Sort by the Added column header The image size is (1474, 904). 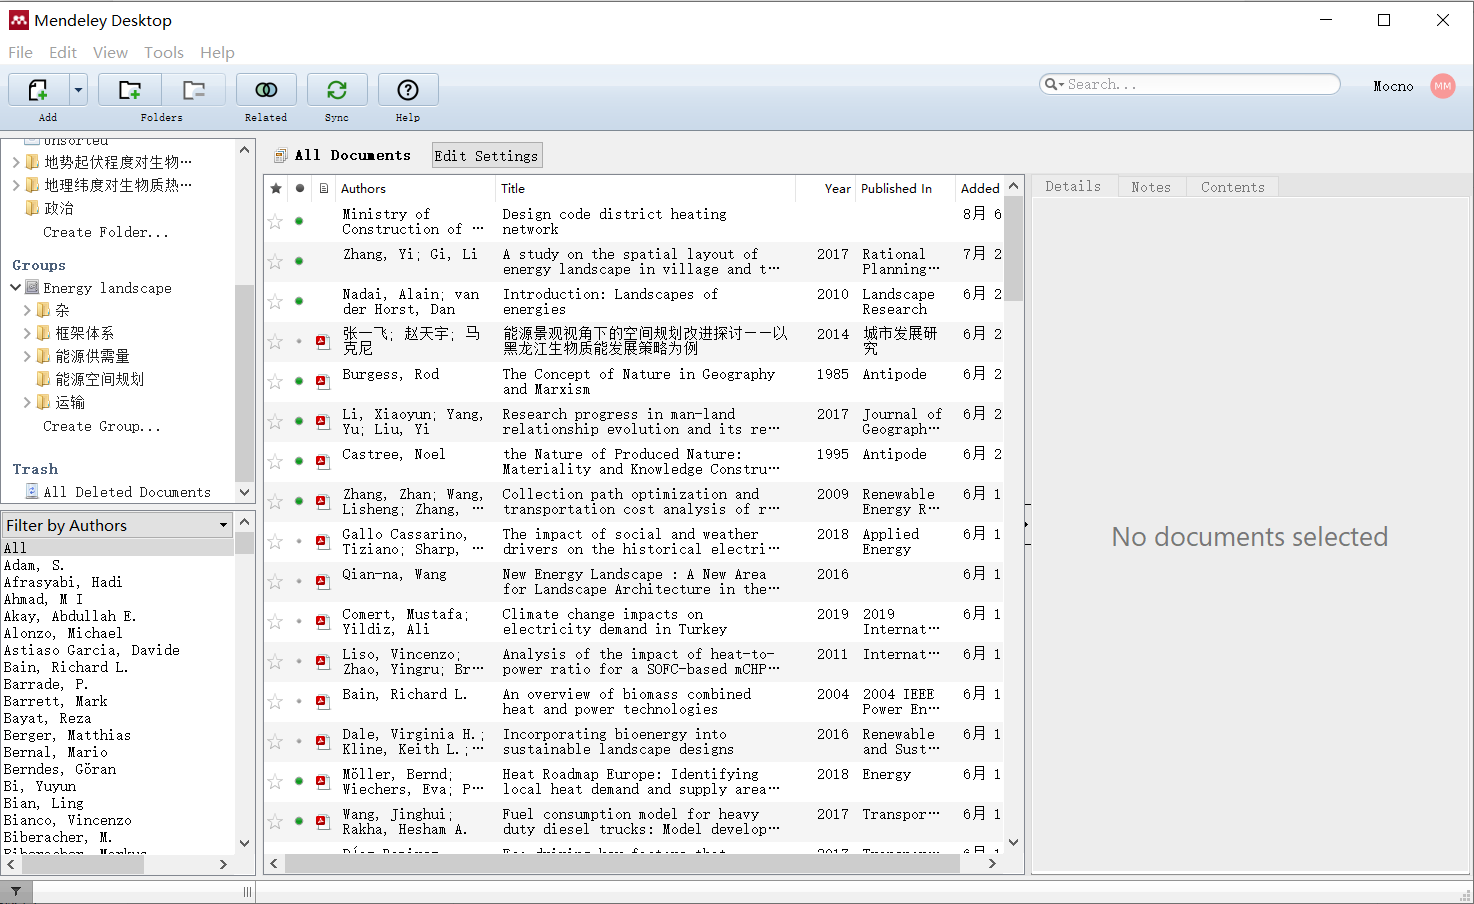point(980,188)
